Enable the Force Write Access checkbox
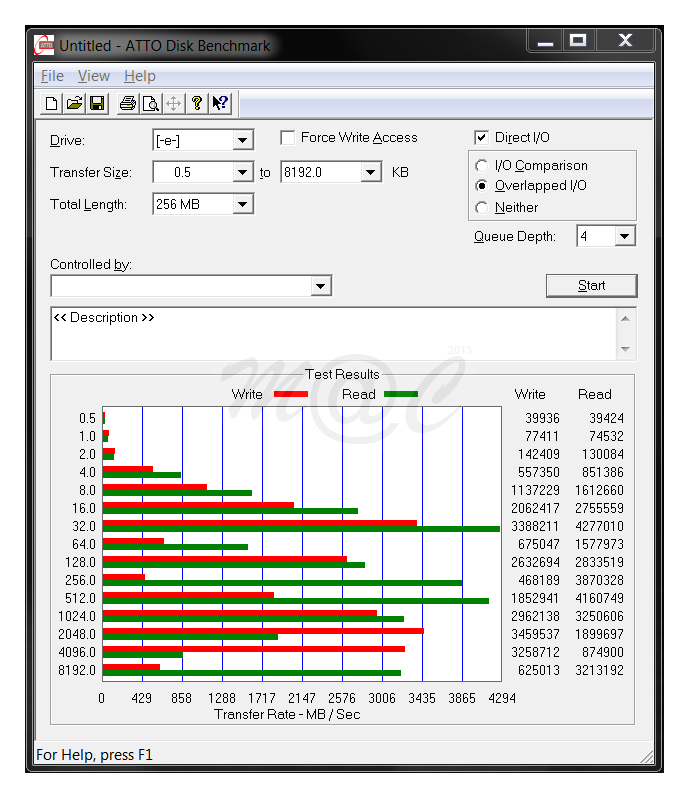Viewport: 689px width, 798px height. [288, 138]
